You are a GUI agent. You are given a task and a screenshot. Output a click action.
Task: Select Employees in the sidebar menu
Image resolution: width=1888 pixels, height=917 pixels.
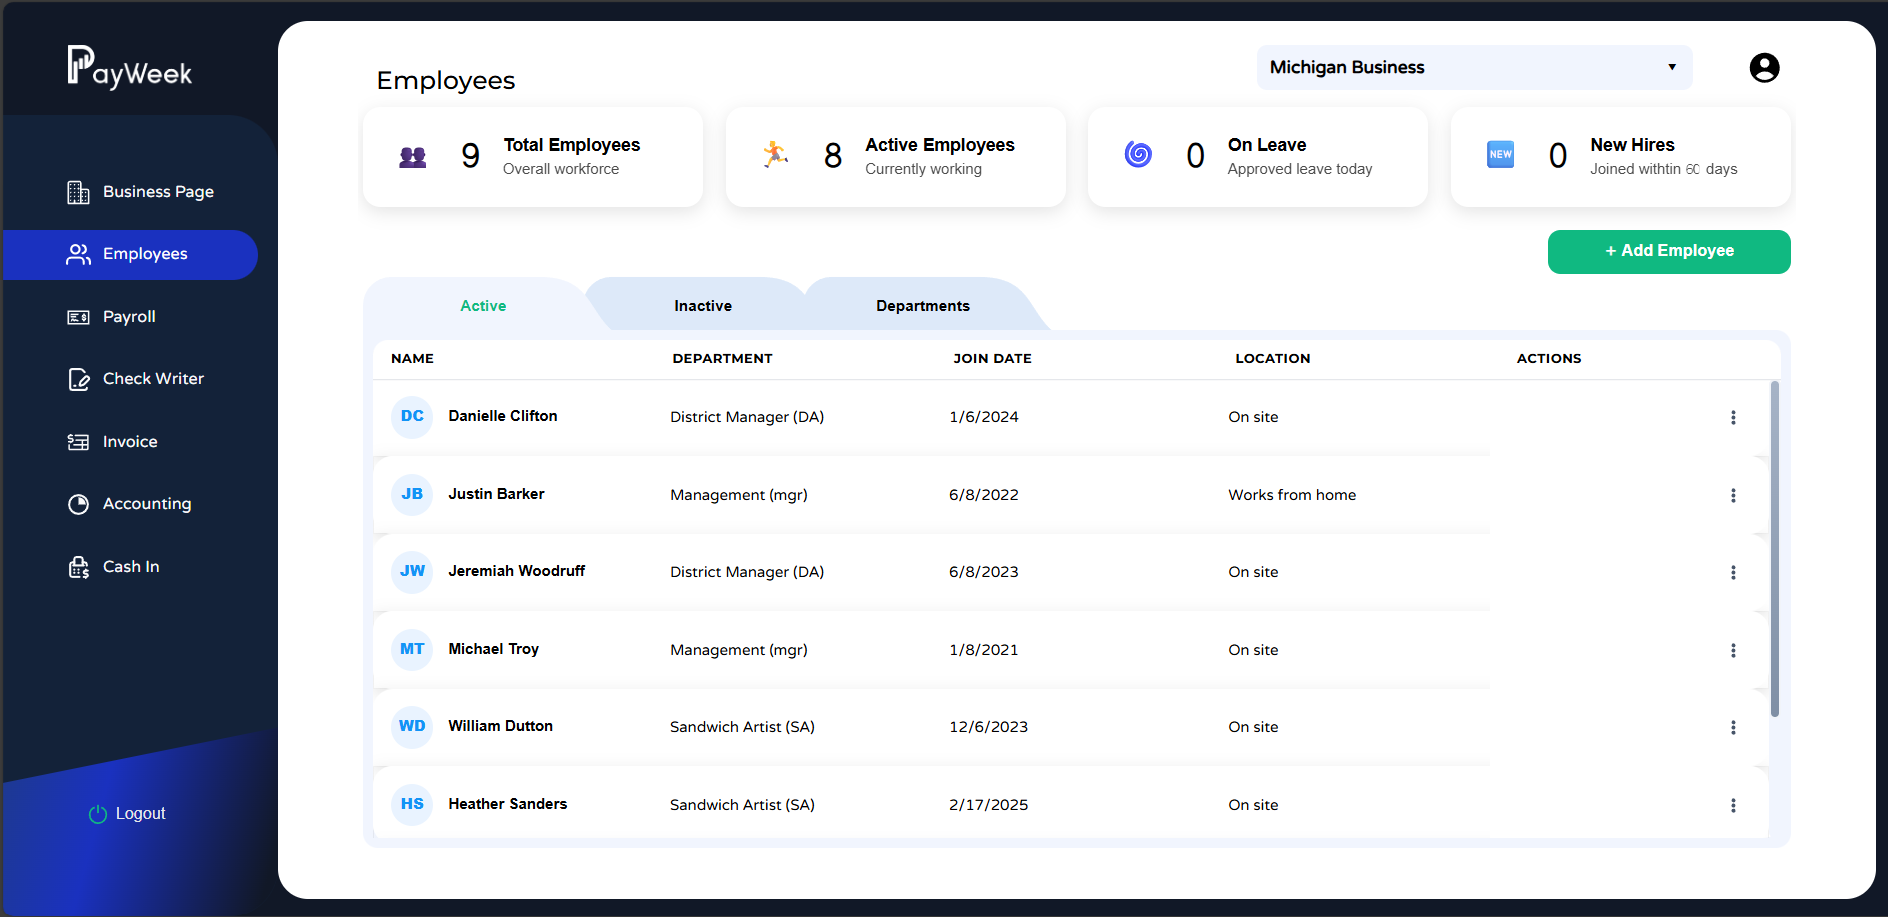(x=130, y=255)
